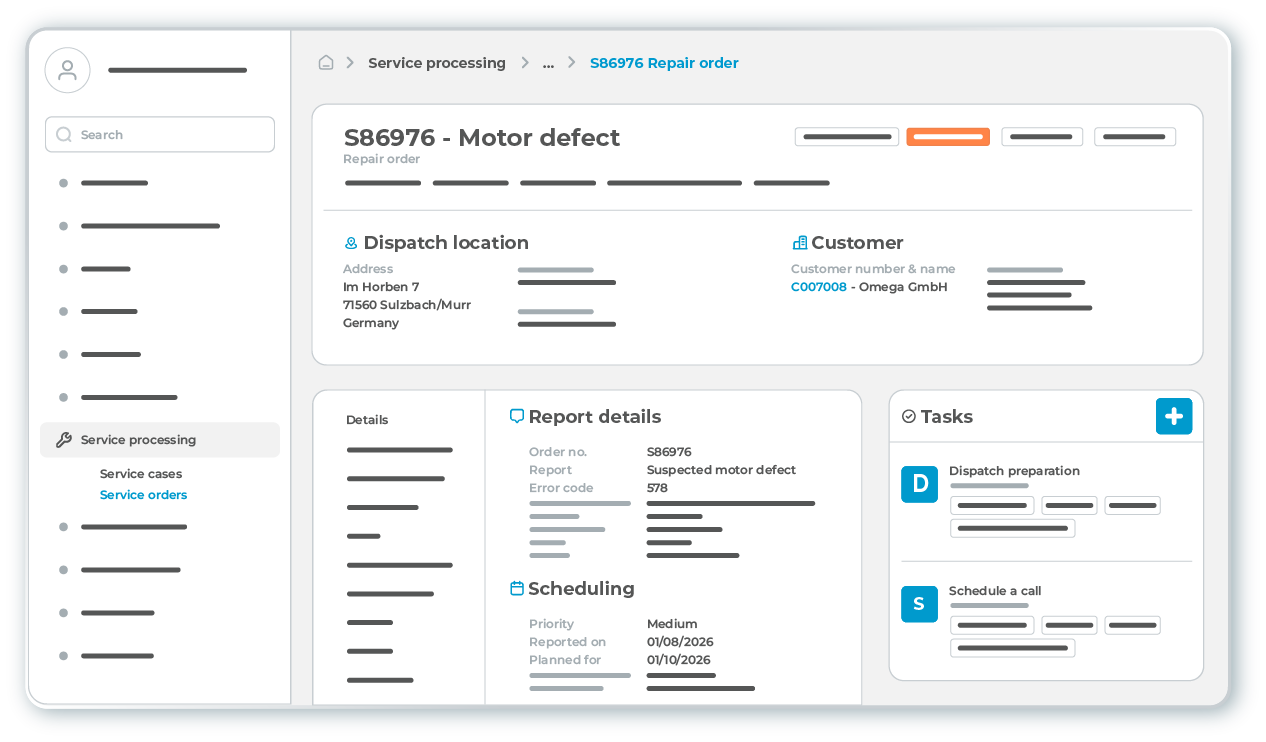Open Service orders submenu item
Viewport: 1266px width, 742px height.
[144, 495]
